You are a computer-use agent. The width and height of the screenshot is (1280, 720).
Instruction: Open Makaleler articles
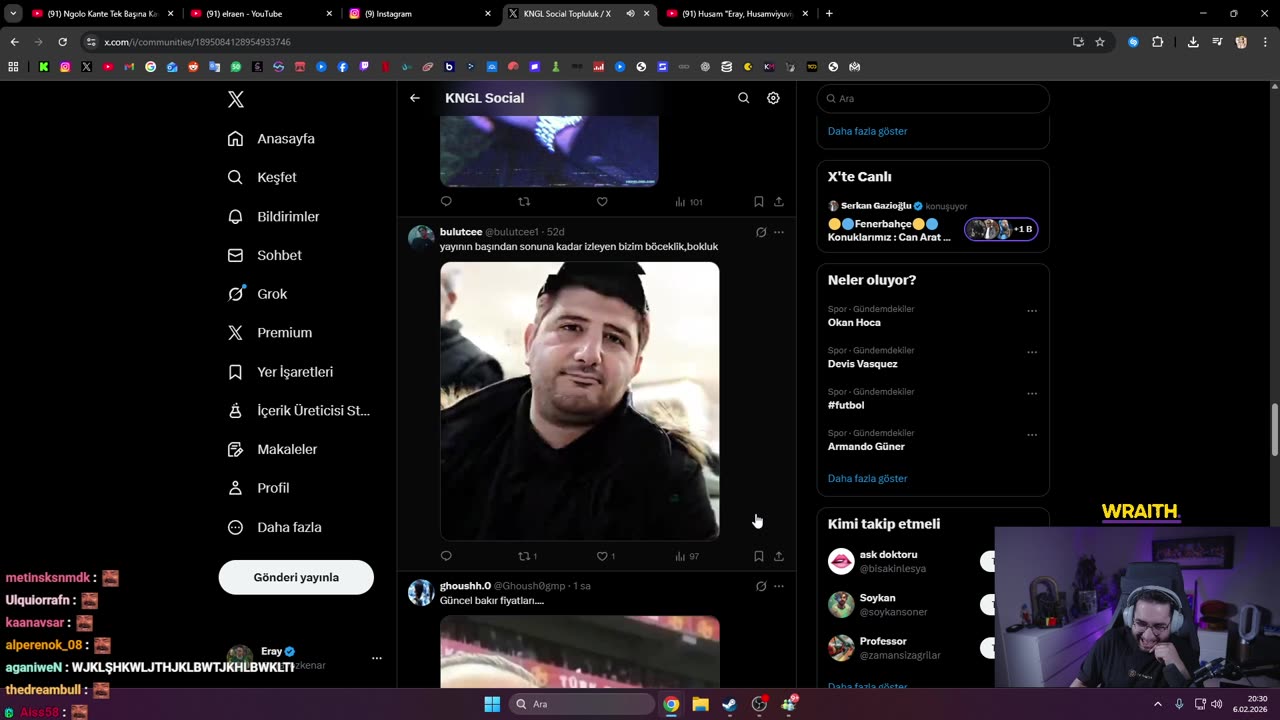click(x=272, y=449)
